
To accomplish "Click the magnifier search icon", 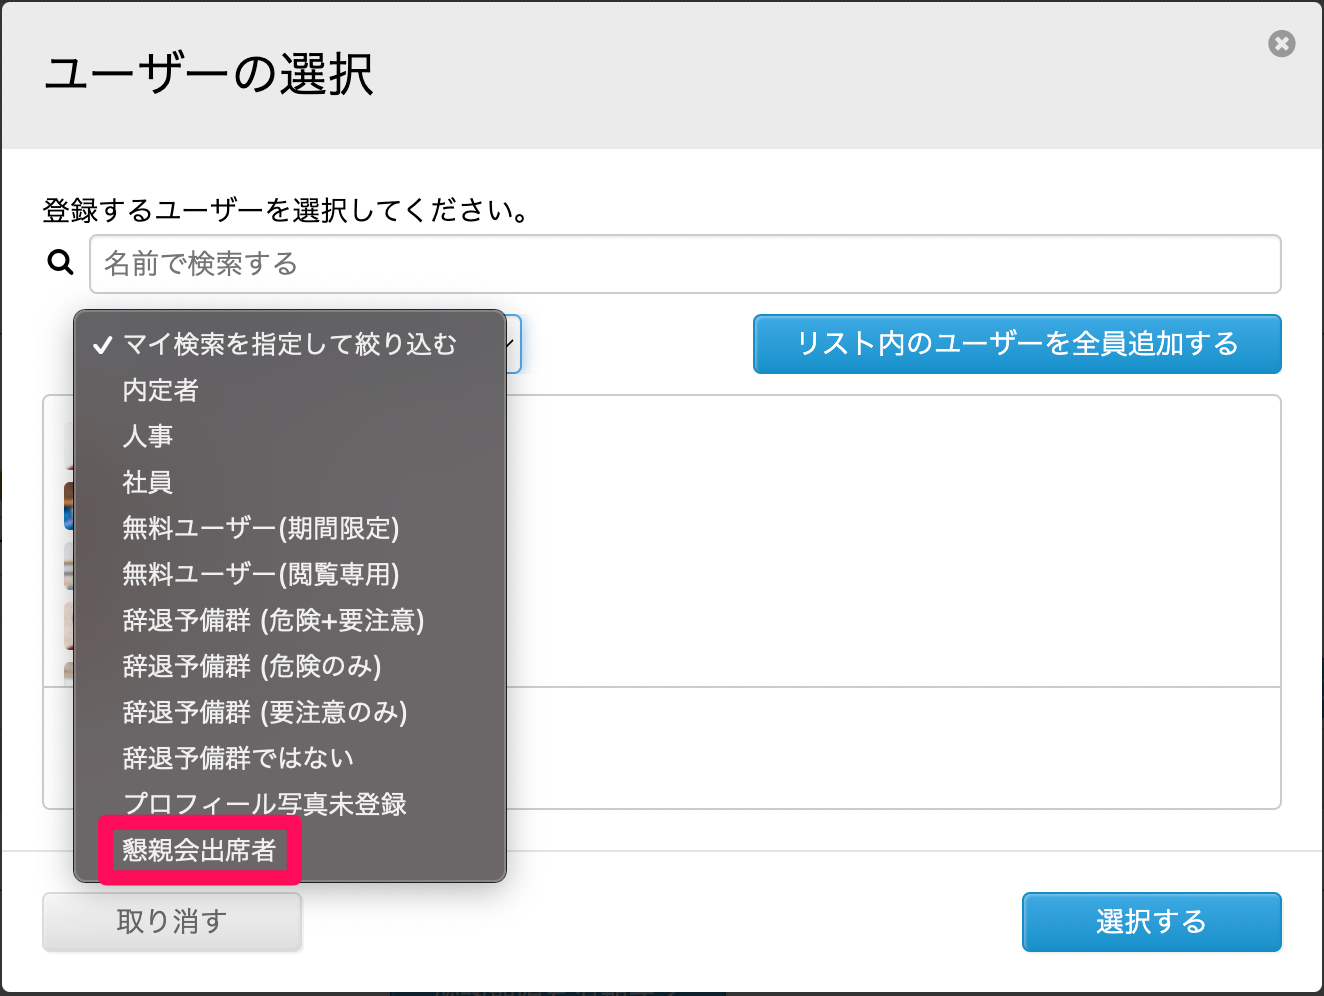I will (61, 262).
